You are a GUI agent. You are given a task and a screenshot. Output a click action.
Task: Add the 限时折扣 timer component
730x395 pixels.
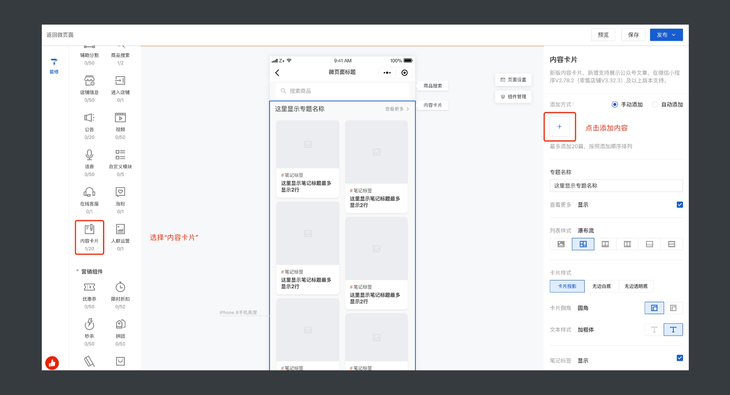click(120, 287)
